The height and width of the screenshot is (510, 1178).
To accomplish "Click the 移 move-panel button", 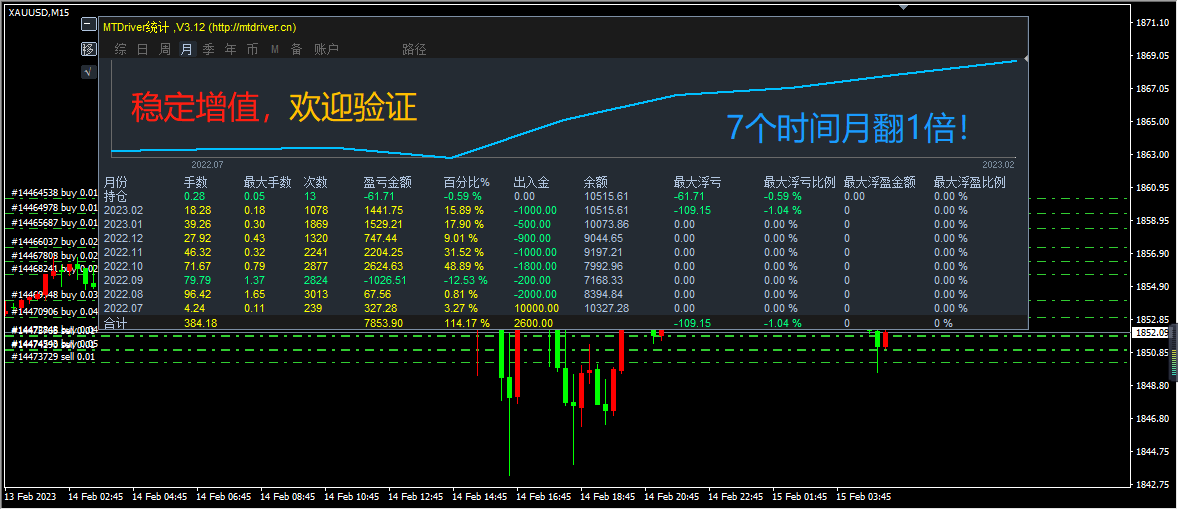I will 88,49.
